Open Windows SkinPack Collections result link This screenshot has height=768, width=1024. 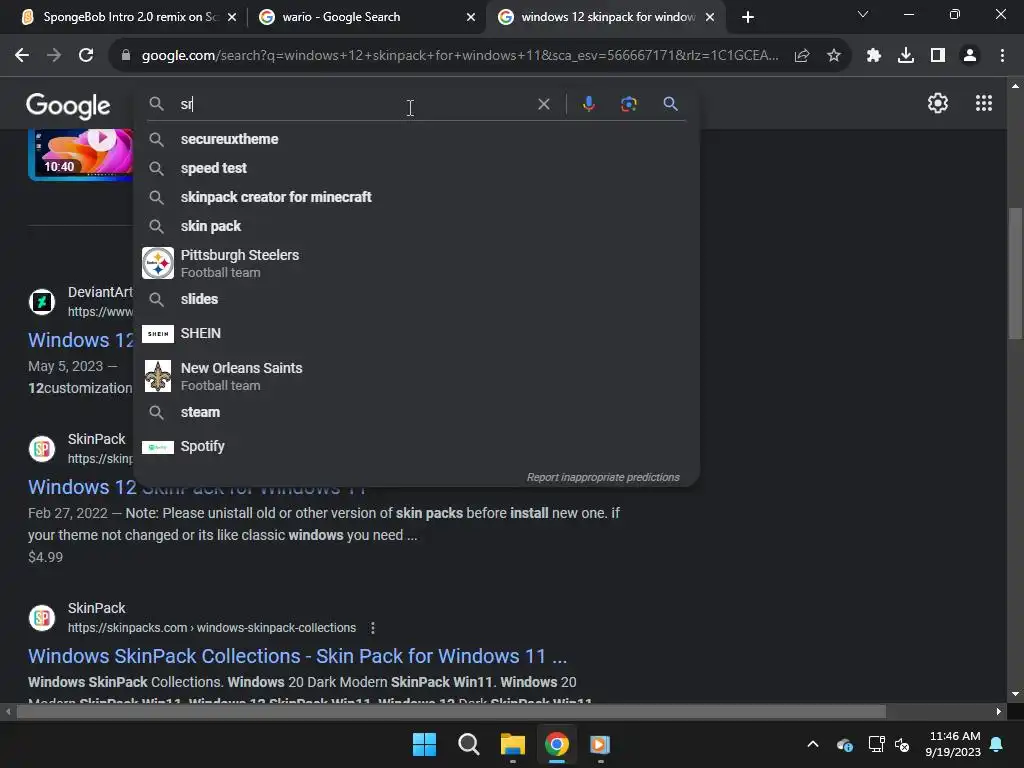[x=297, y=656]
